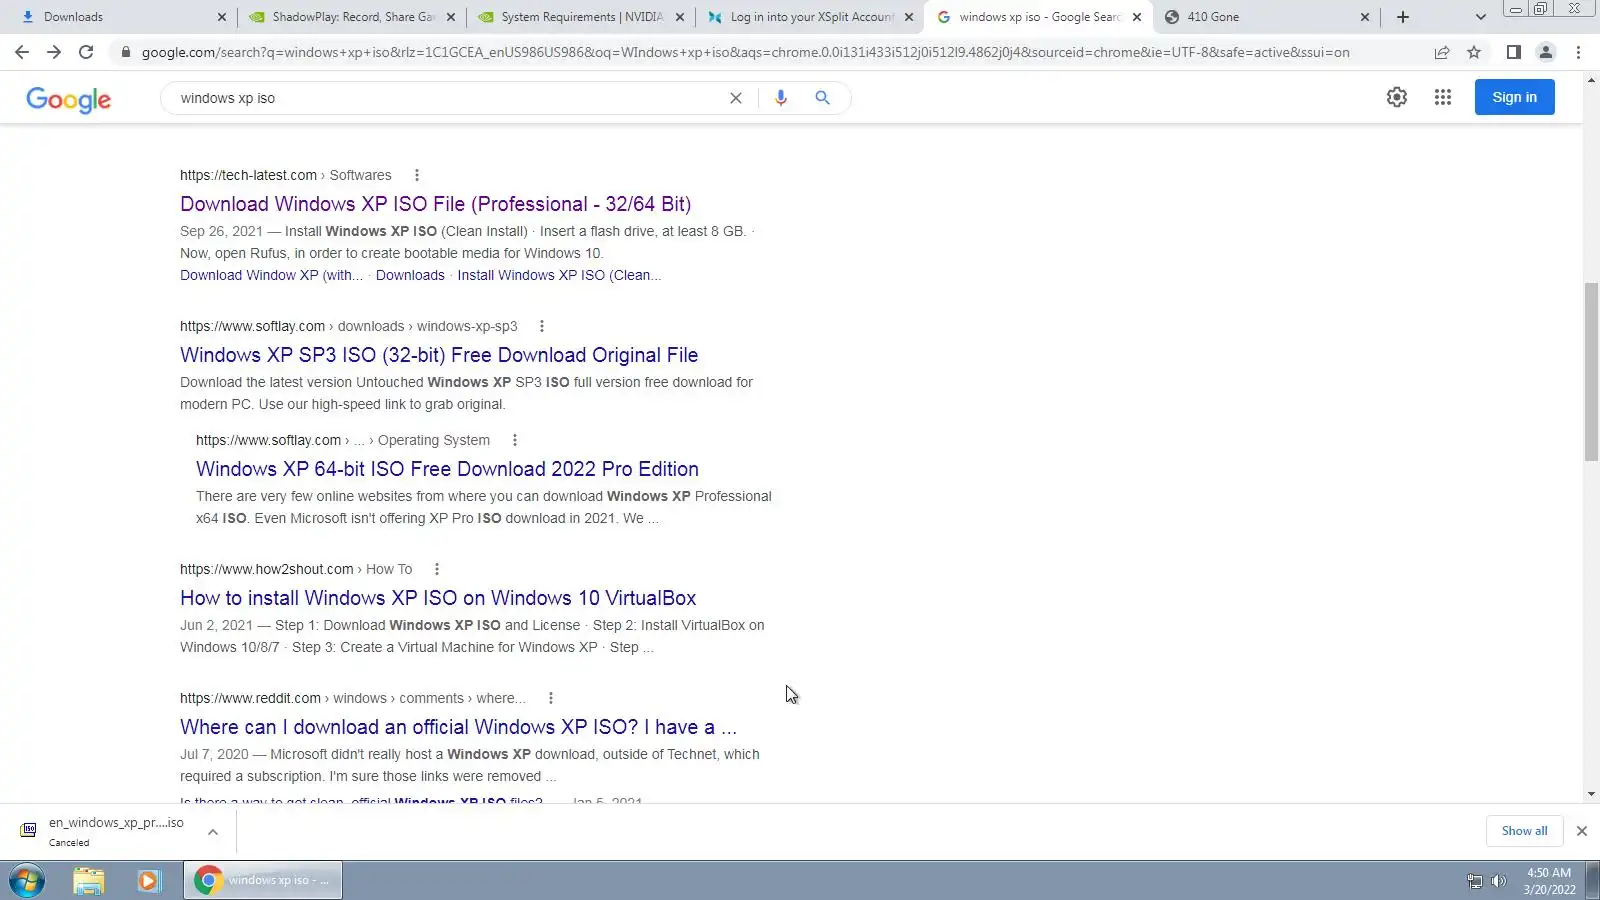
Task: Open Google search settings gear
Action: tap(1397, 97)
